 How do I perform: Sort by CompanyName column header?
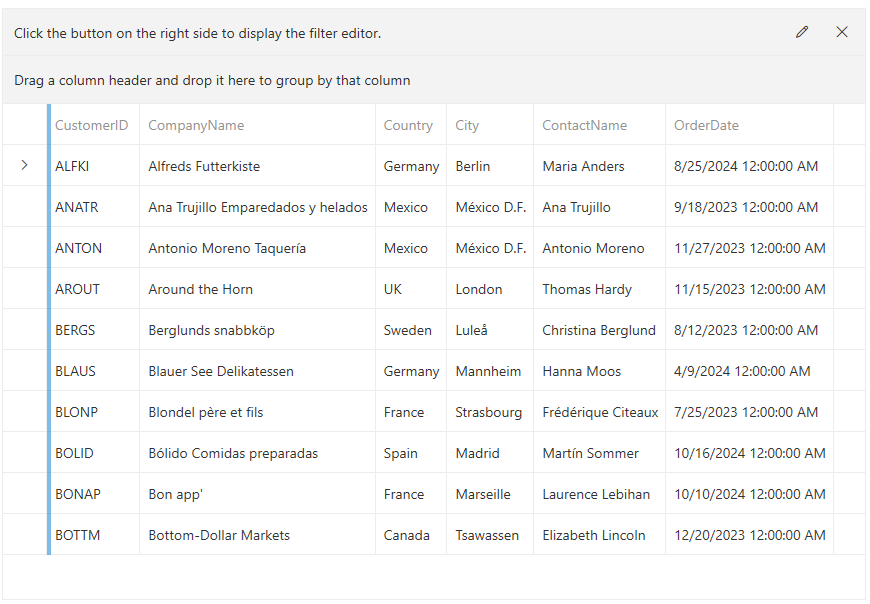click(x=196, y=125)
